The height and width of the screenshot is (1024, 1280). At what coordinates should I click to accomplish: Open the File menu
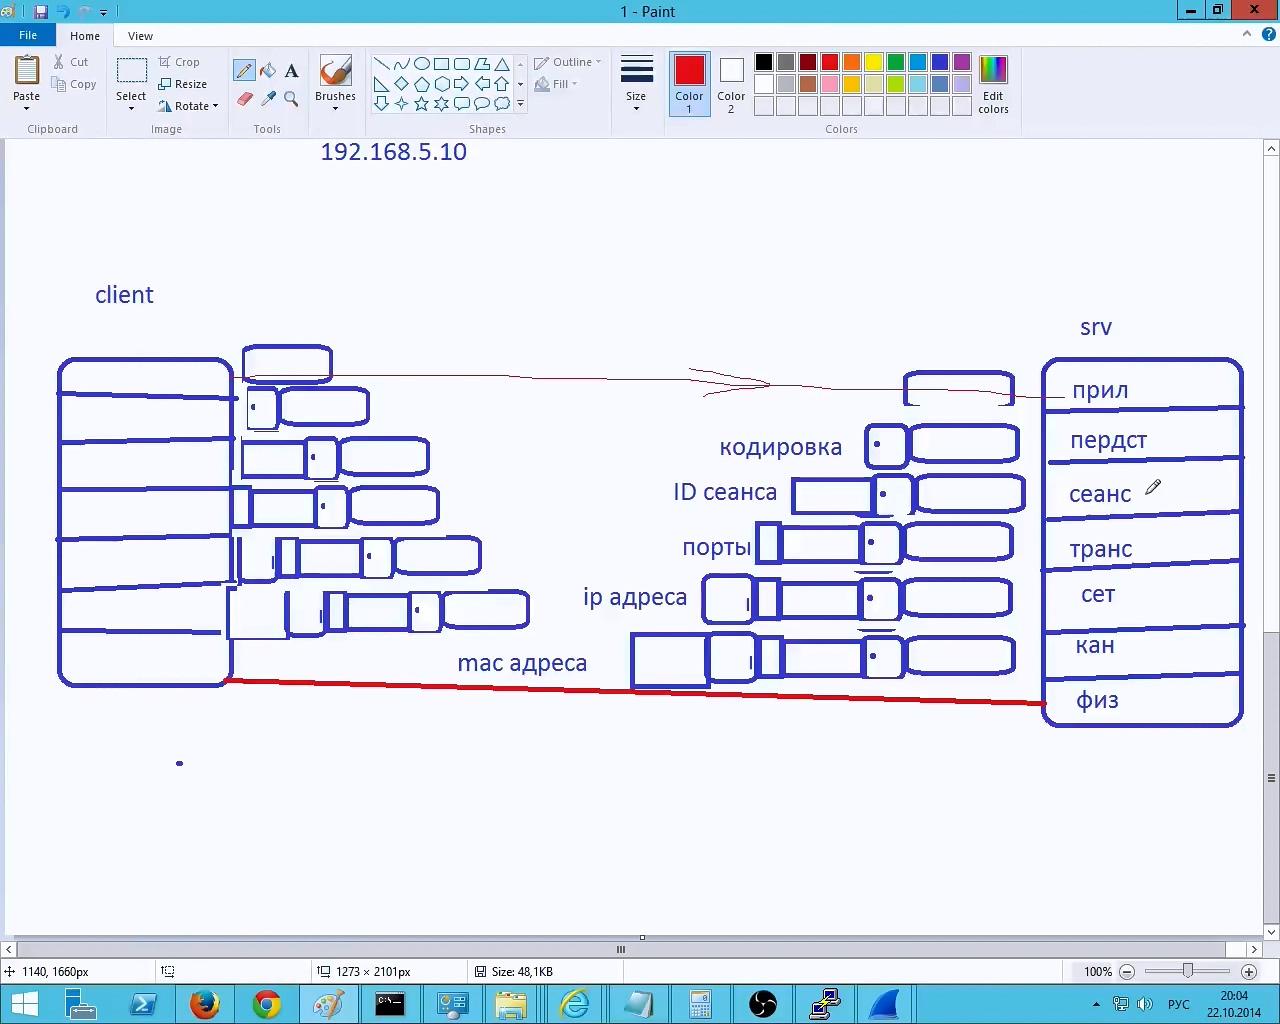pos(28,35)
